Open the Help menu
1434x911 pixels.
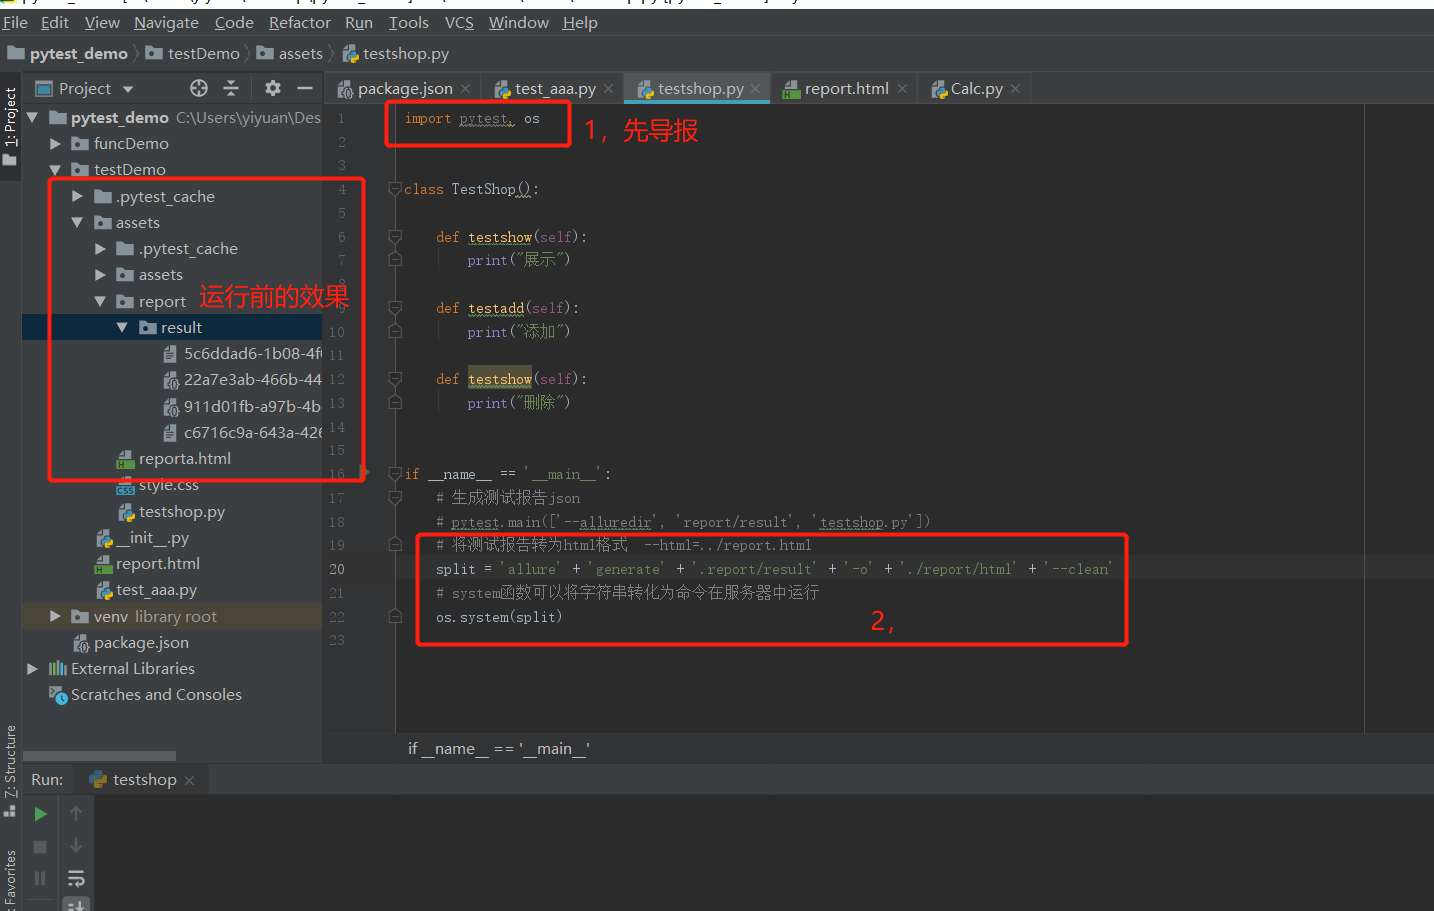[580, 22]
